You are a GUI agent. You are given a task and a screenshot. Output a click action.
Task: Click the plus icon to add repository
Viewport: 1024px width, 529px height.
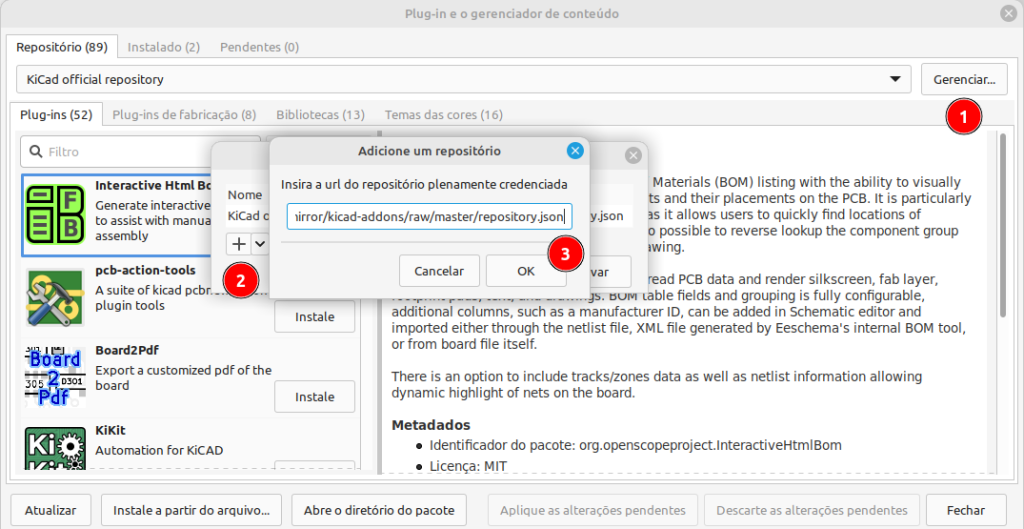point(239,244)
